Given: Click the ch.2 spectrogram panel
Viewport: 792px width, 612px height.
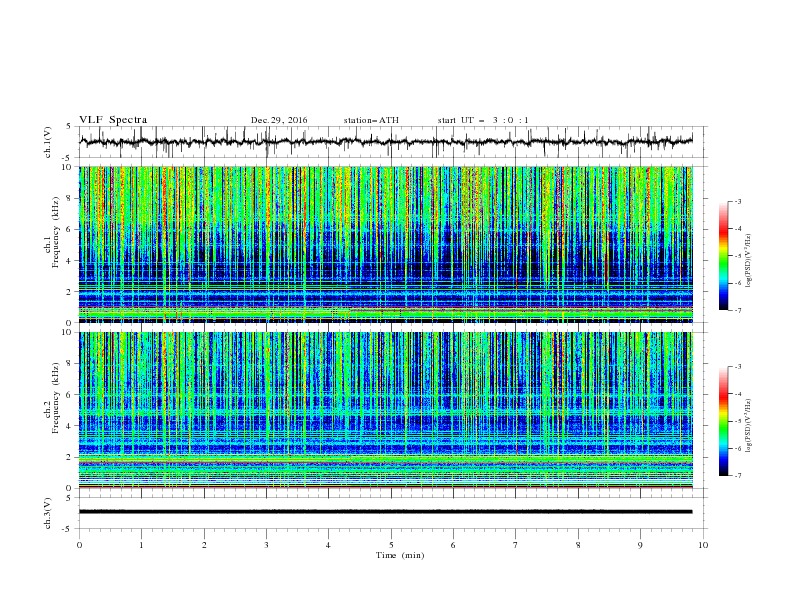Looking at the screenshot, I should [386, 410].
